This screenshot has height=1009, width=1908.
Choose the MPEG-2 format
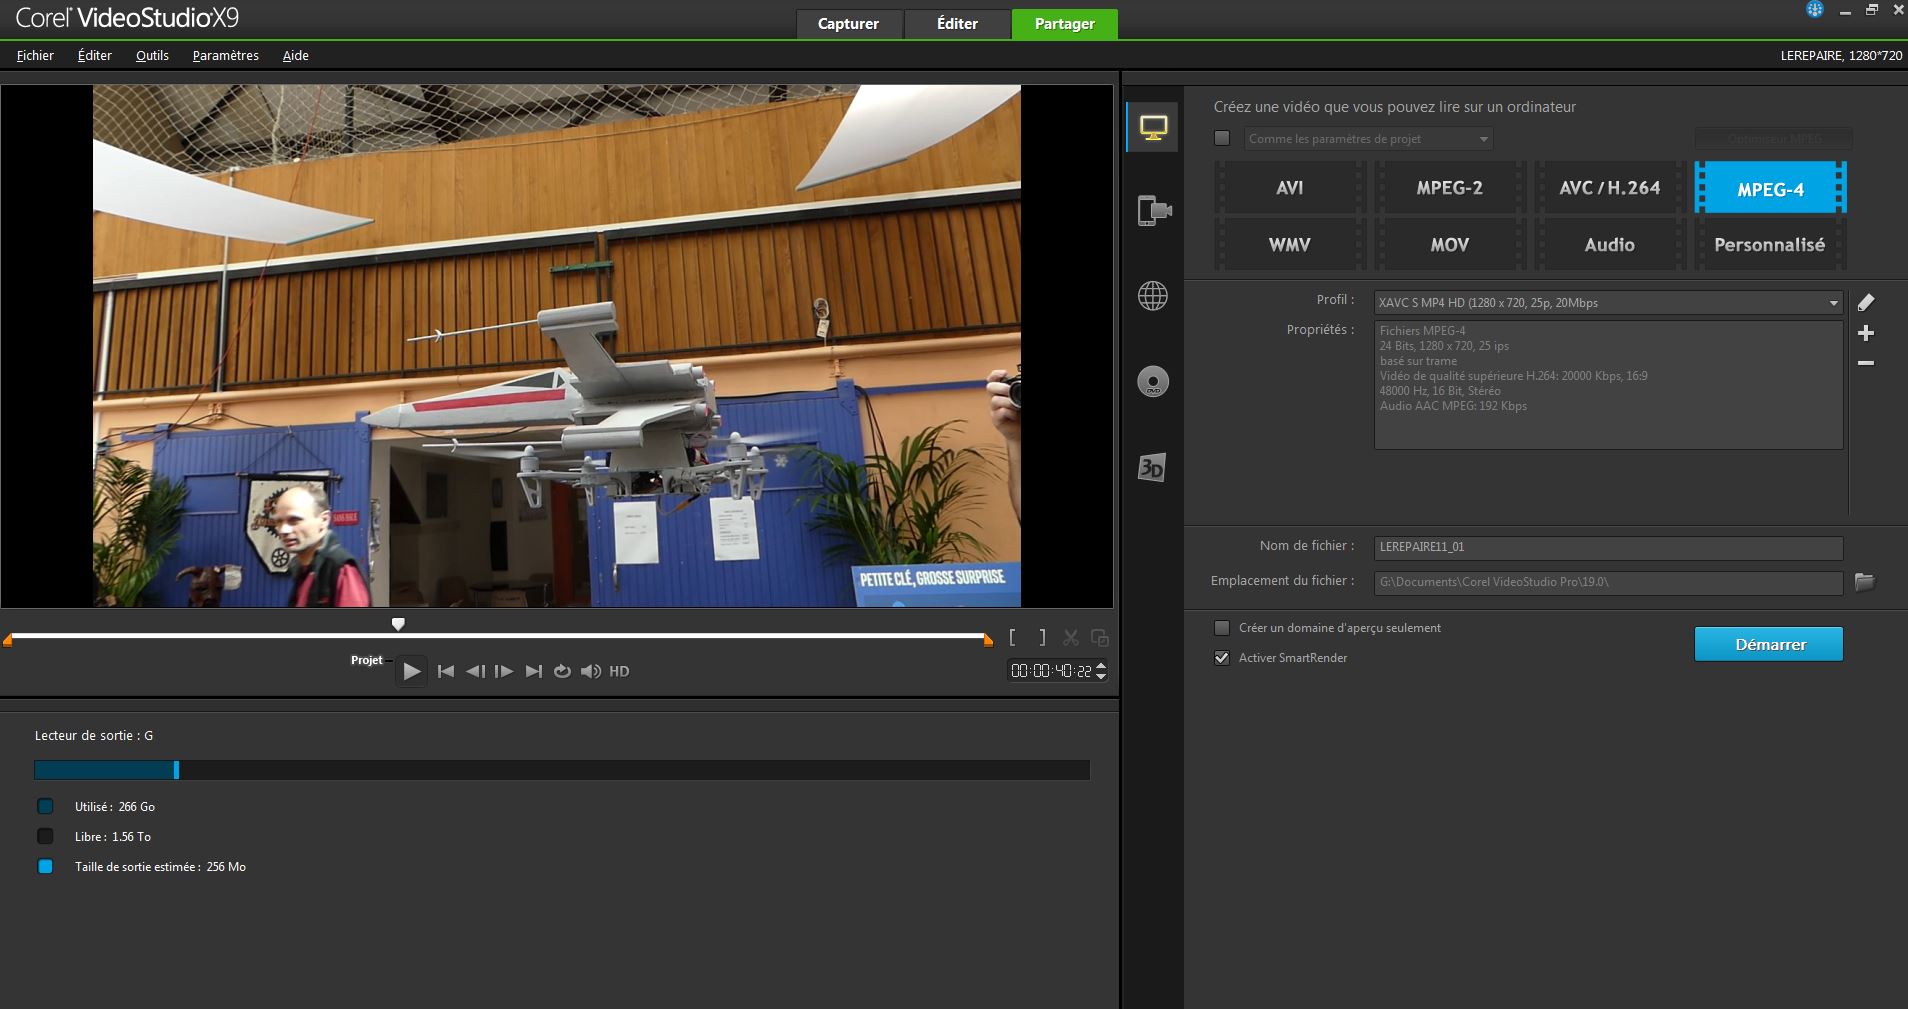pyautogui.click(x=1450, y=188)
